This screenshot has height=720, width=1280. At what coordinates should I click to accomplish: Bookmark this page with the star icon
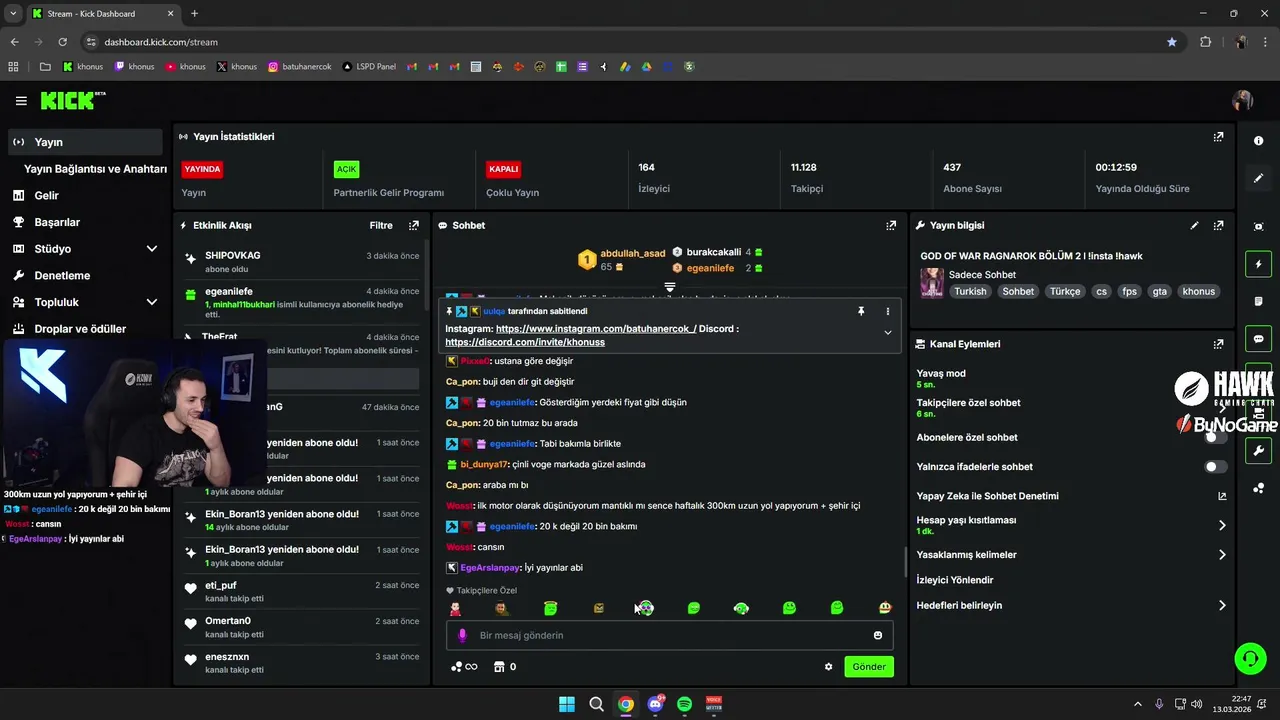(1172, 42)
